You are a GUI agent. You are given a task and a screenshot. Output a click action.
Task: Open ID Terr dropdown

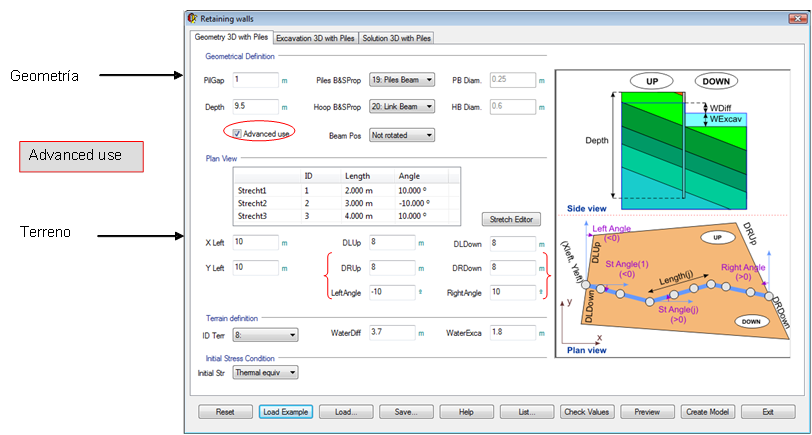coord(265,336)
